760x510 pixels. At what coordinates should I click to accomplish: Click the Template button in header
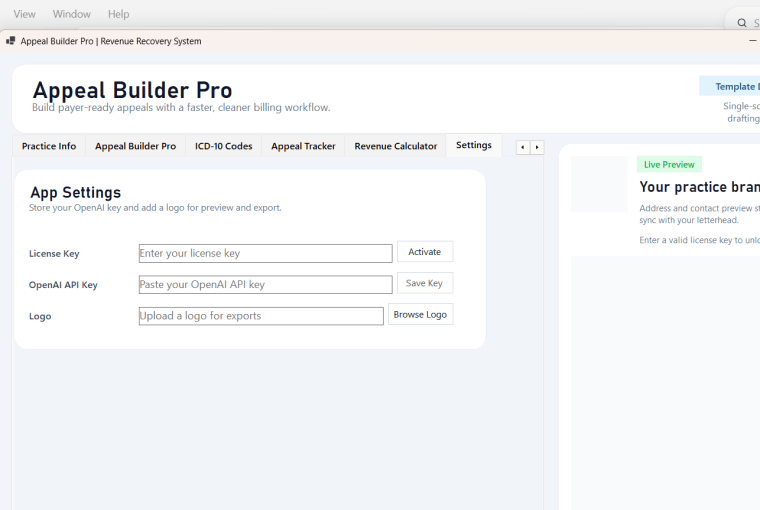click(x=729, y=86)
